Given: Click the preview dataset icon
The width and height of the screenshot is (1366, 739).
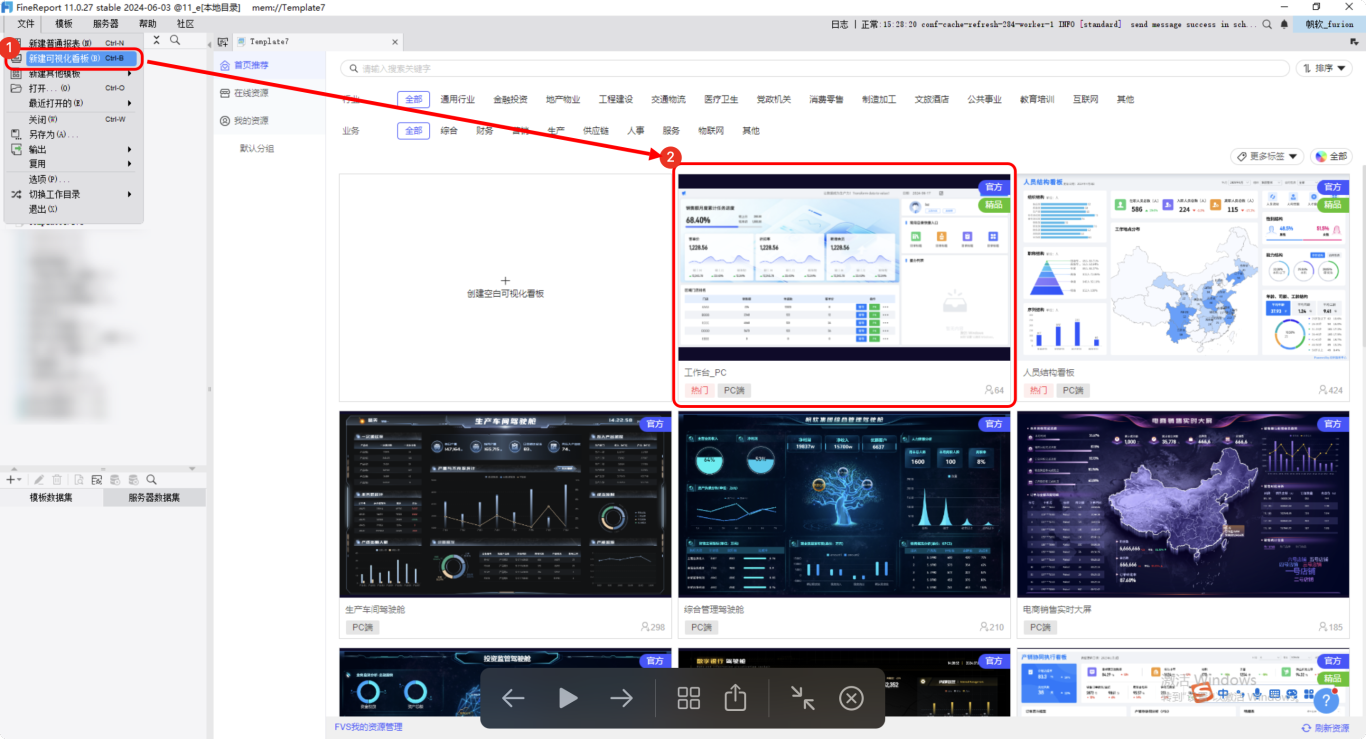Looking at the screenshot, I should click(x=79, y=480).
